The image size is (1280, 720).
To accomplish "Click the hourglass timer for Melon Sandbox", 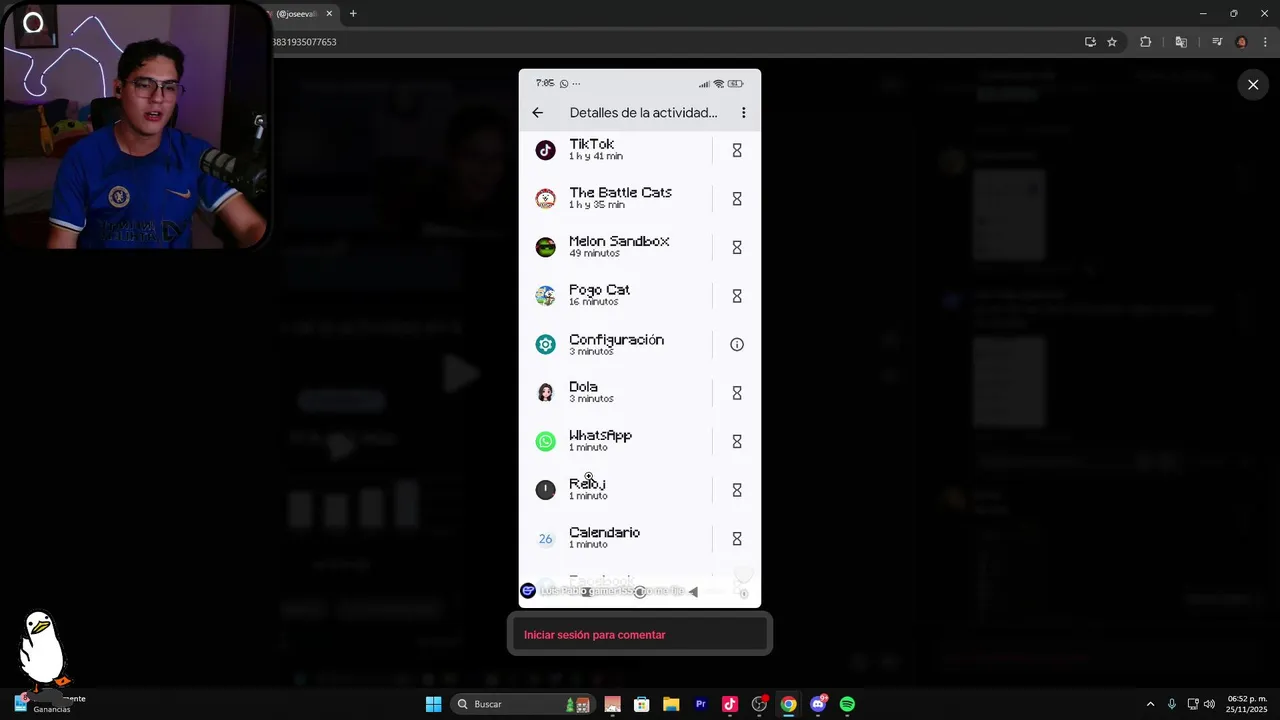I will click(737, 247).
